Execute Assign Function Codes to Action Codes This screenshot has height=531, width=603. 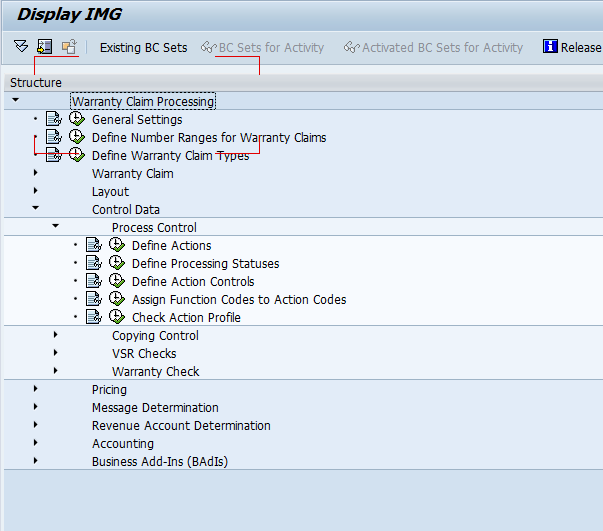[x=117, y=299]
